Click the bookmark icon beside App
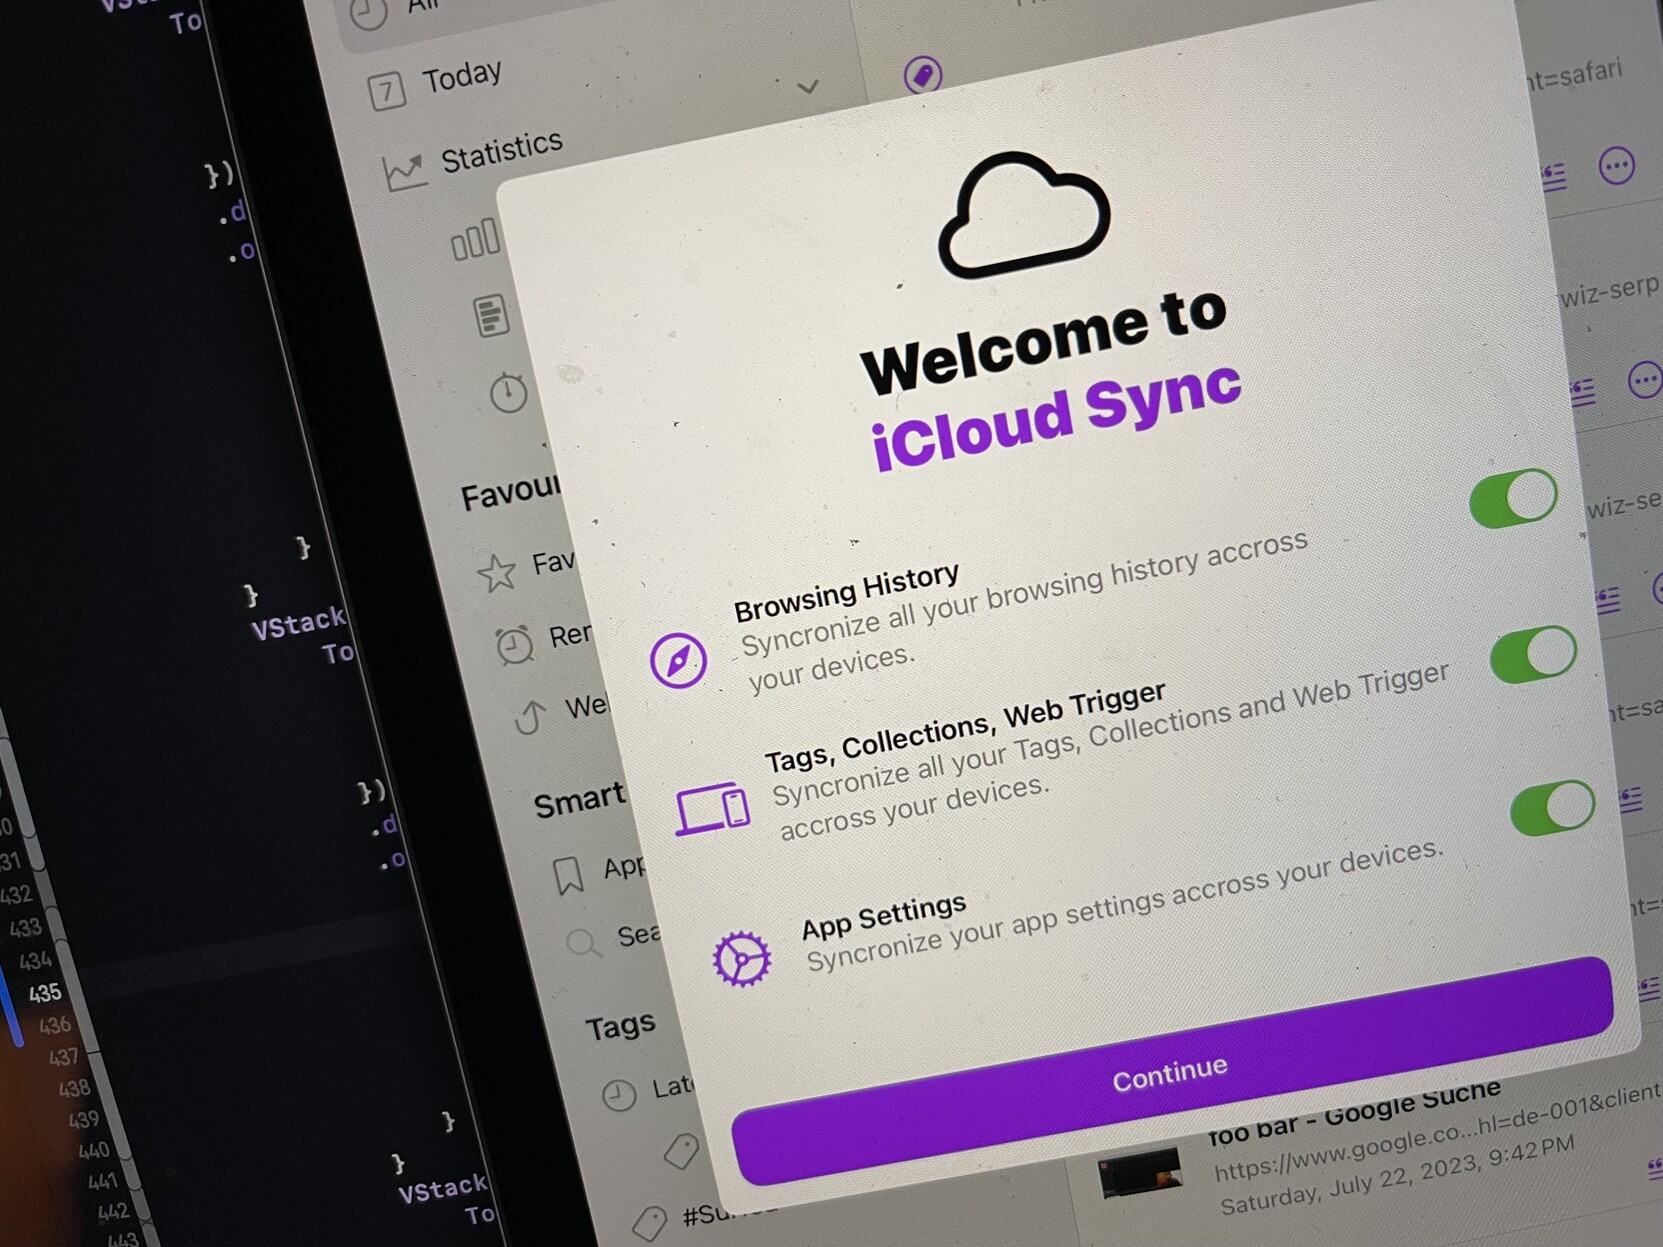Viewport: 1663px width, 1247px height. [569, 875]
